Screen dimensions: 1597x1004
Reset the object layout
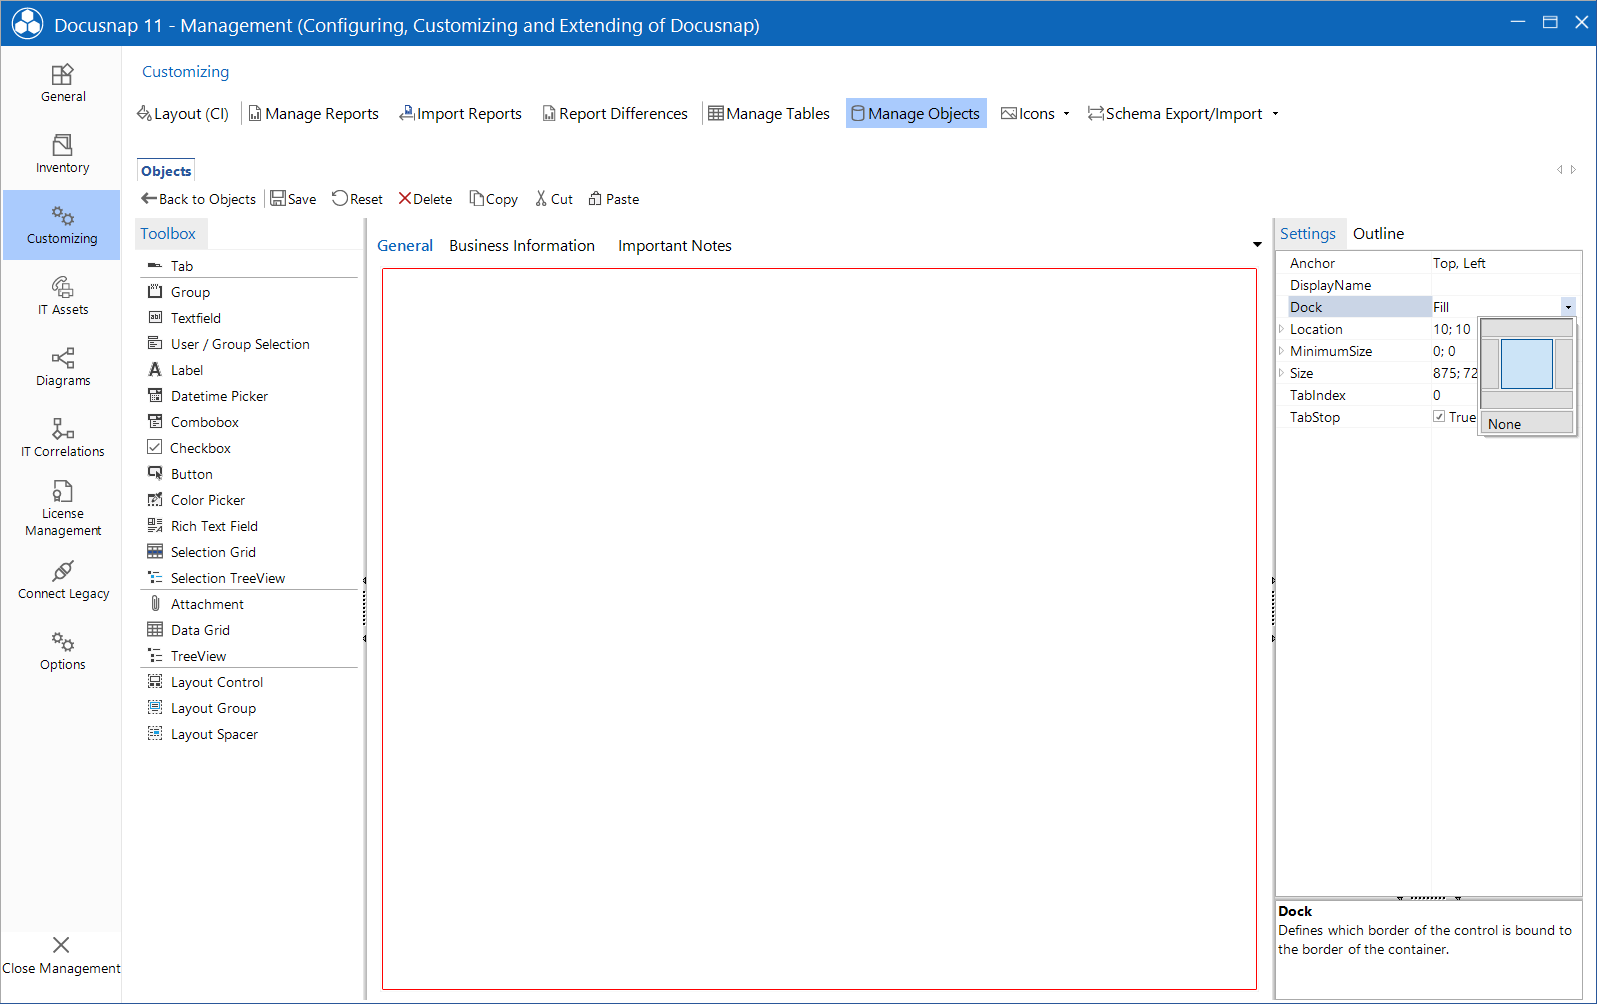[x=358, y=199]
